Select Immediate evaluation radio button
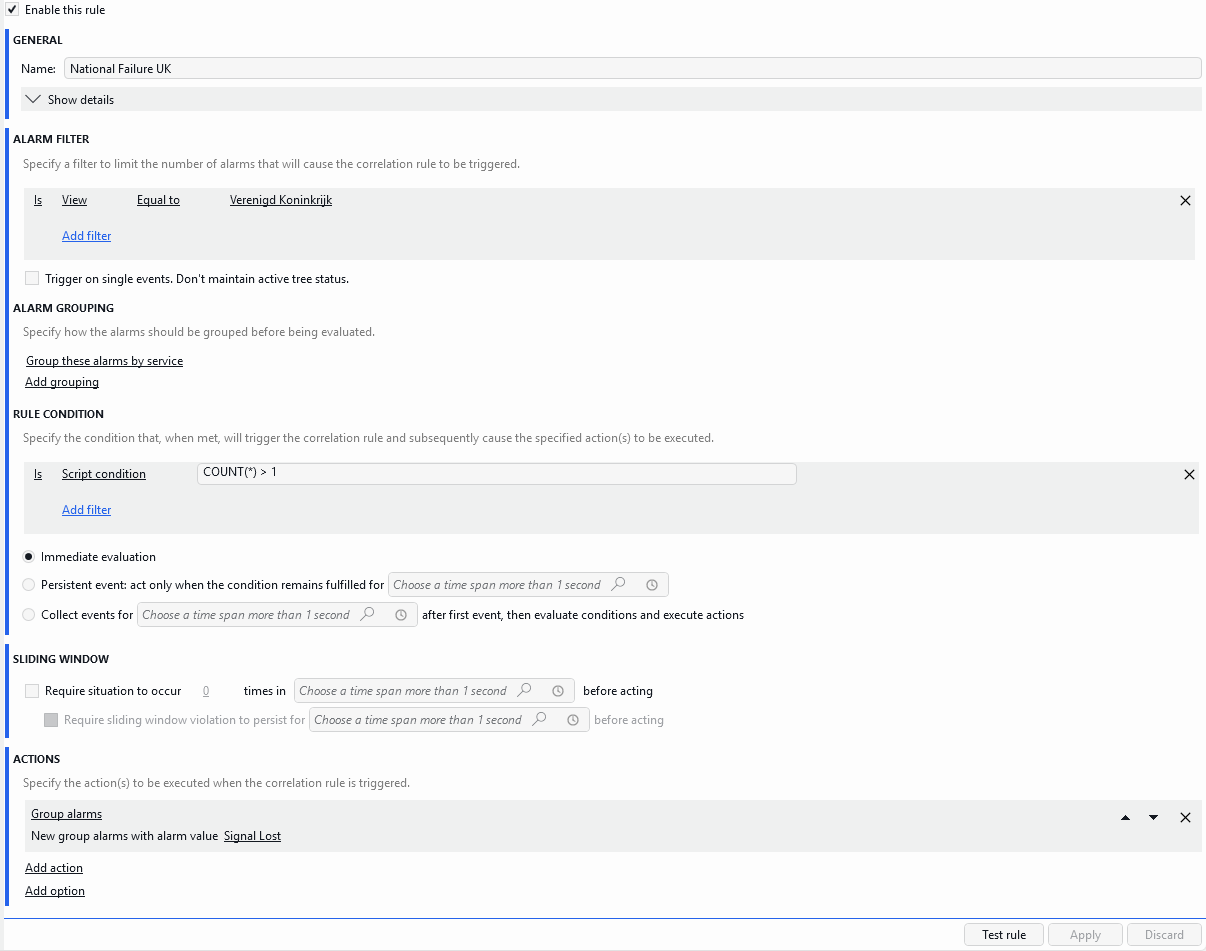The width and height of the screenshot is (1206, 951). point(29,557)
